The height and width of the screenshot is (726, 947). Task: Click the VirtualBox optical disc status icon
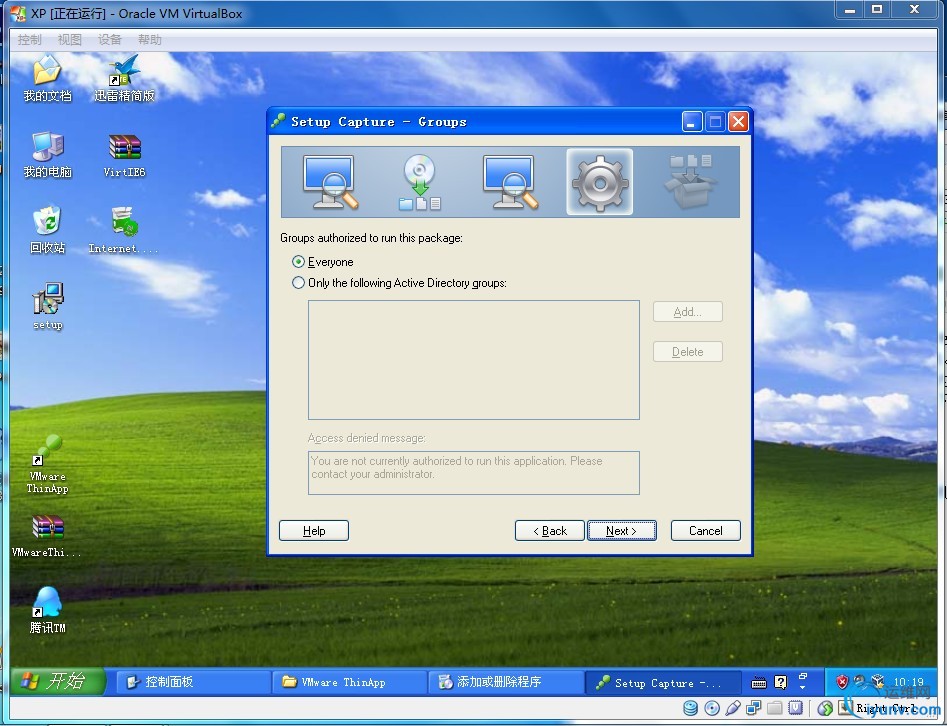point(712,708)
